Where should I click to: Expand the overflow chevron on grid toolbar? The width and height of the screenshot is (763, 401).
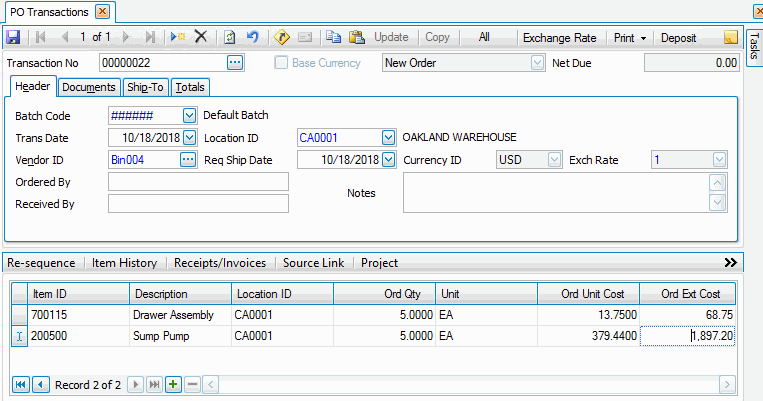[x=730, y=262]
